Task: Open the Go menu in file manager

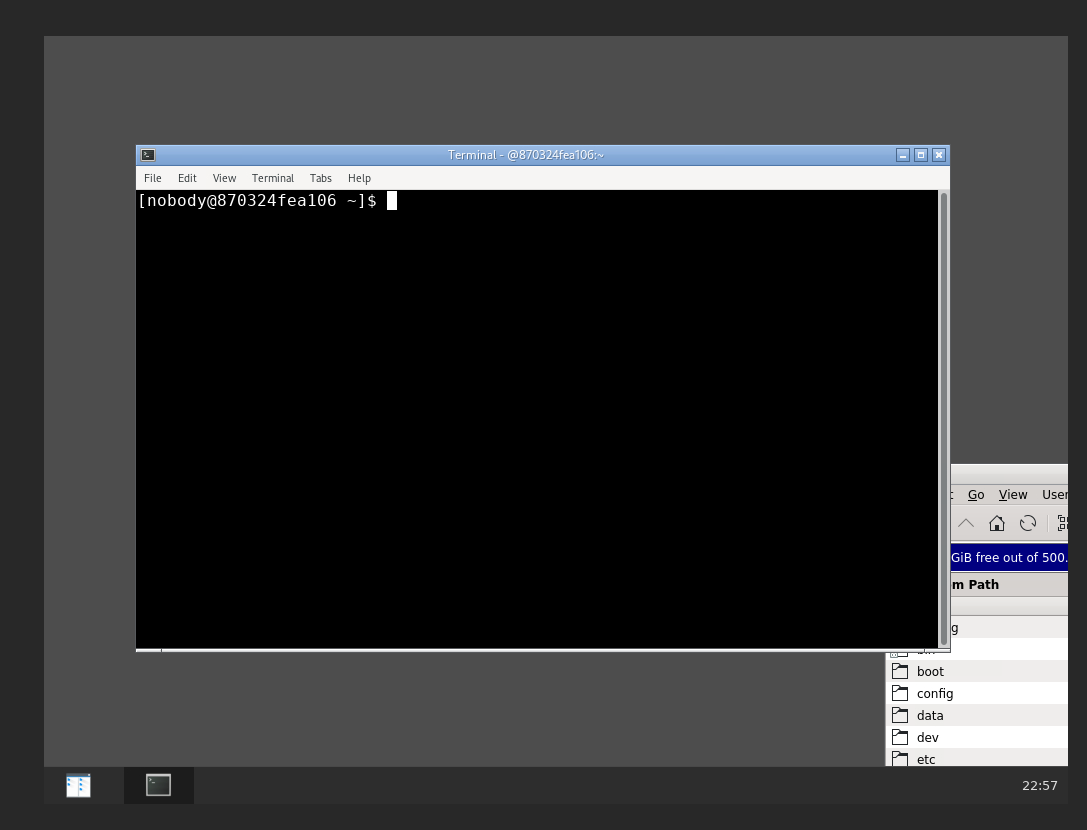Action: point(976,495)
